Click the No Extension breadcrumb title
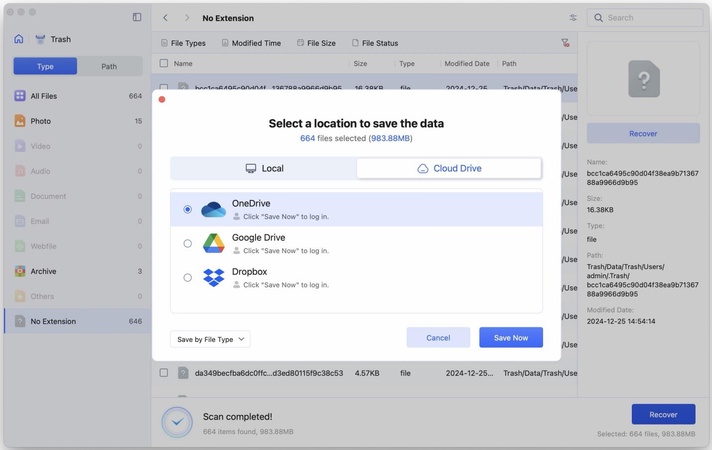The width and height of the screenshot is (712, 450). click(228, 18)
